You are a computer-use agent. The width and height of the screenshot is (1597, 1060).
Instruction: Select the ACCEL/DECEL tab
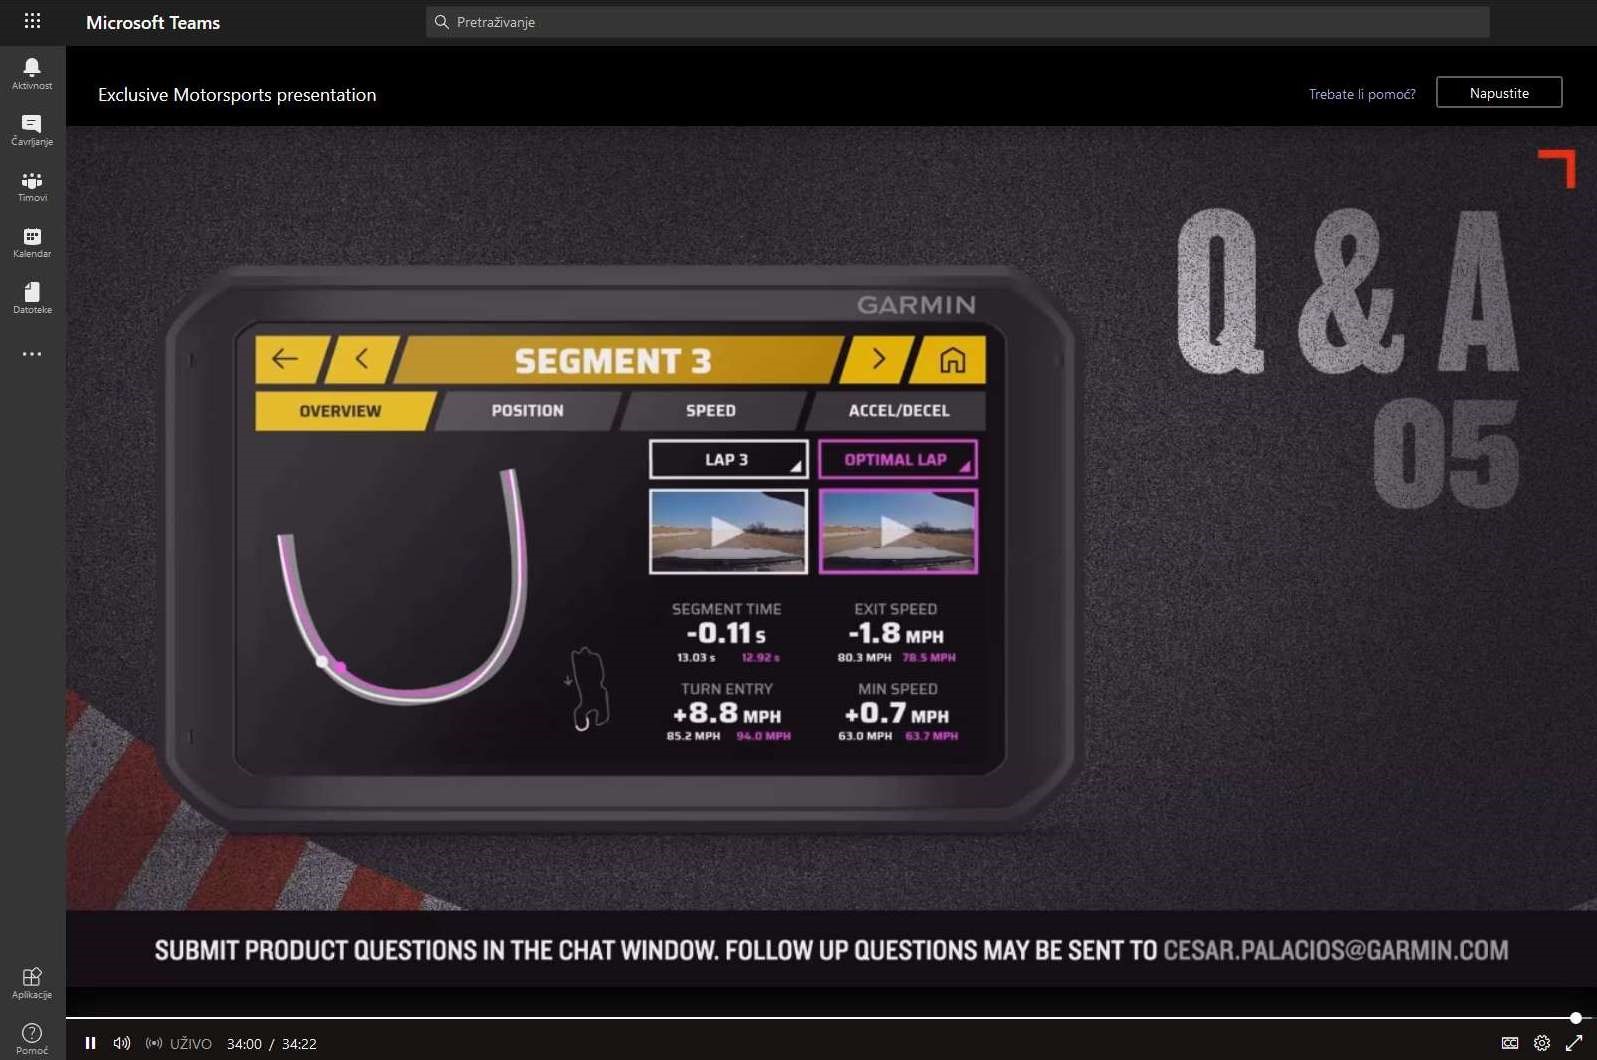click(898, 411)
